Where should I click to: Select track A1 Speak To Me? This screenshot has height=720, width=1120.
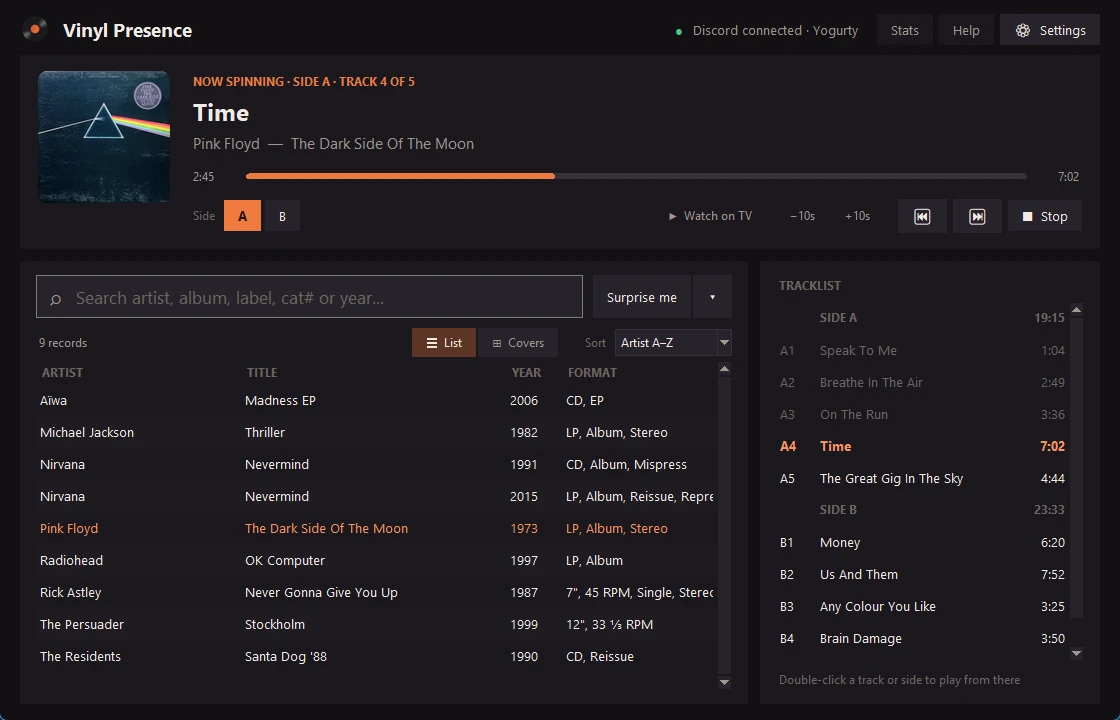pos(922,351)
